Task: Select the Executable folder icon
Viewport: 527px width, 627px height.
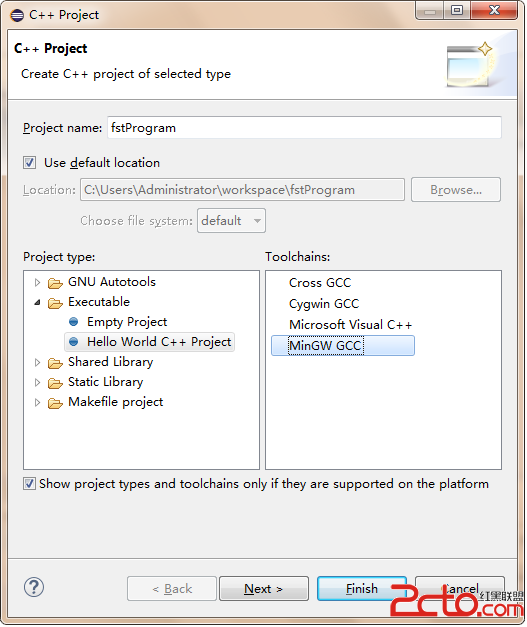Action: click(55, 303)
